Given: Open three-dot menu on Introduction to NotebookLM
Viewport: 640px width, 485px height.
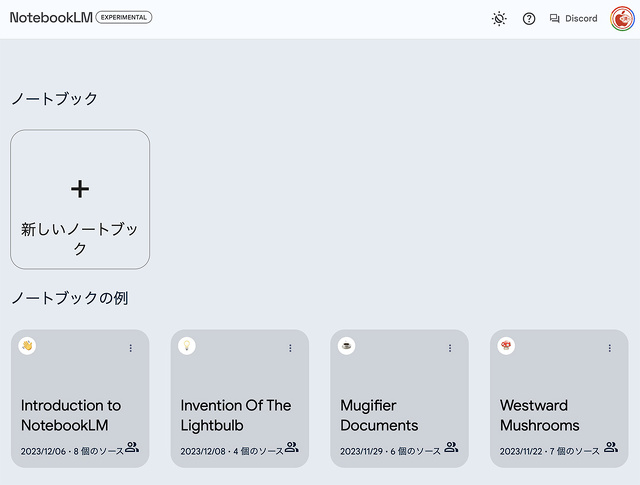Looking at the screenshot, I should (131, 348).
